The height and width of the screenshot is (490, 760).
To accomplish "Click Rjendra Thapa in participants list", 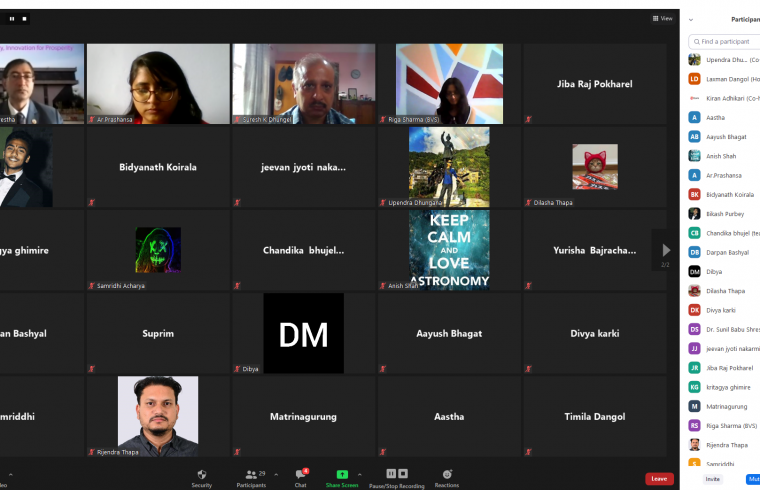I will [x=724, y=445].
